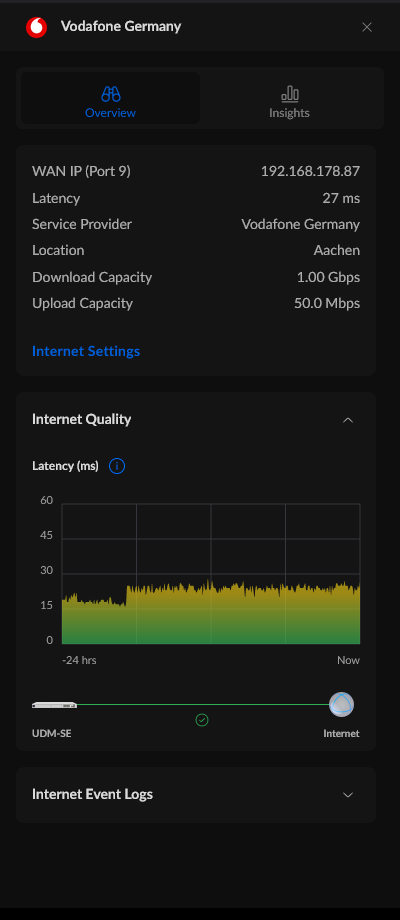The width and height of the screenshot is (400, 920).
Task: Click the Download Capacity 1.00 Gbps value
Action: pyautogui.click(x=328, y=277)
